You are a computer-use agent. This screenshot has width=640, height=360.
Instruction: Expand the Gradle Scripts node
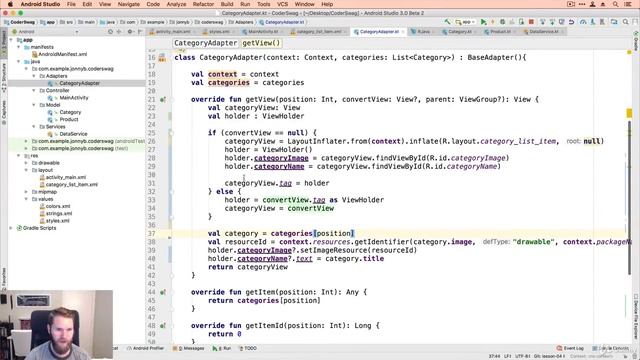pos(11,228)
